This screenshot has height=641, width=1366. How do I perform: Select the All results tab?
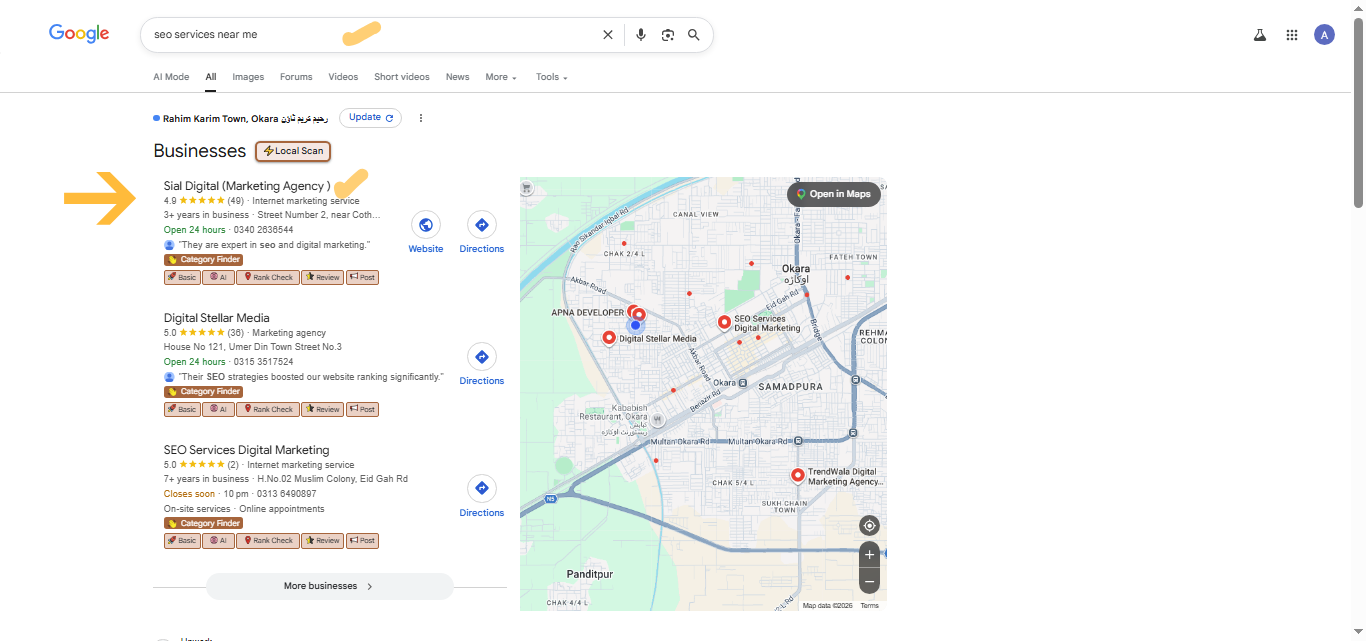pos(211,77)
